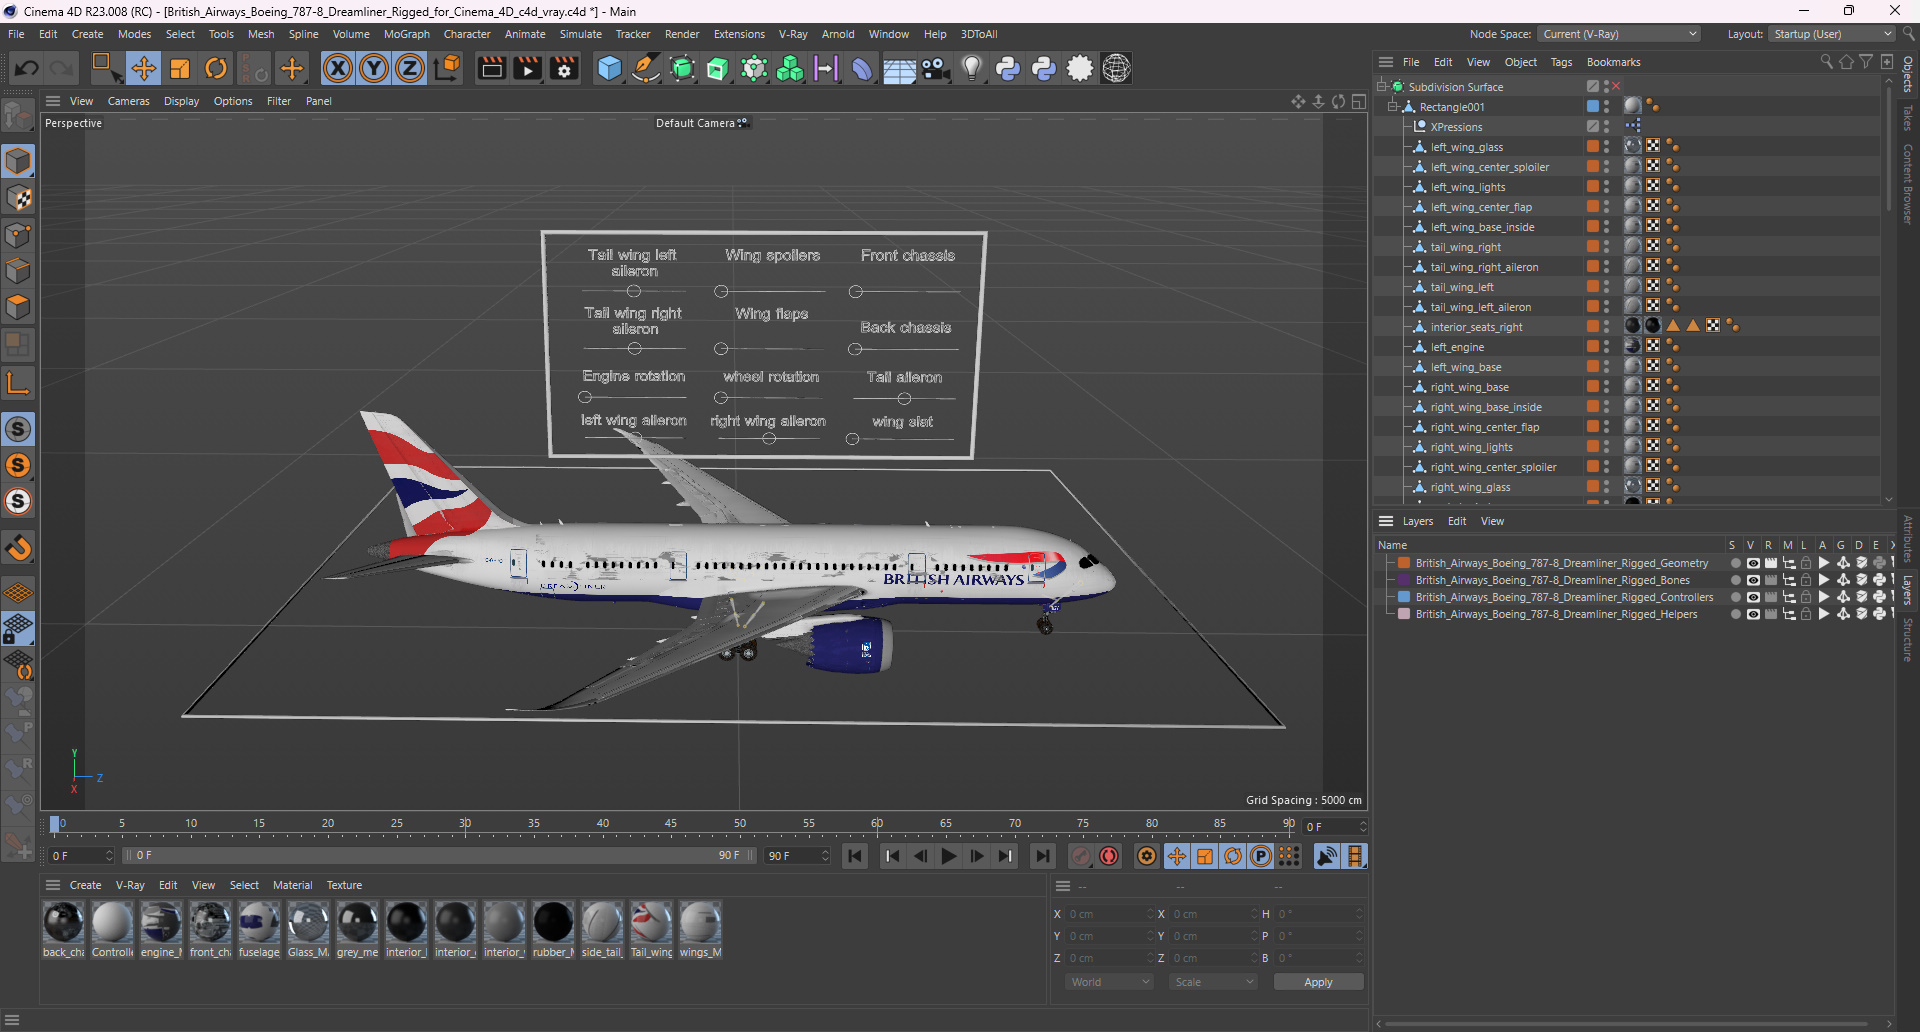The width and height of the screenshot is (1920, 1032).
Task: Collapse the Subdivision Surface object
Action: (x=1382, y=87)
